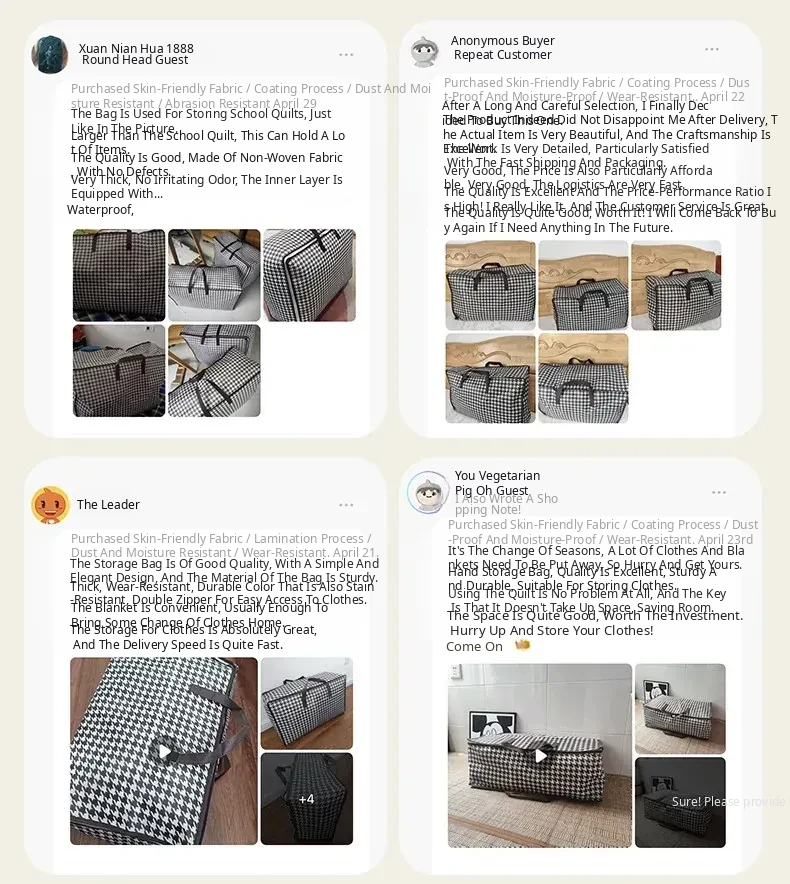Play The Leader's houndstooth bag video

[x=164, y=751]
